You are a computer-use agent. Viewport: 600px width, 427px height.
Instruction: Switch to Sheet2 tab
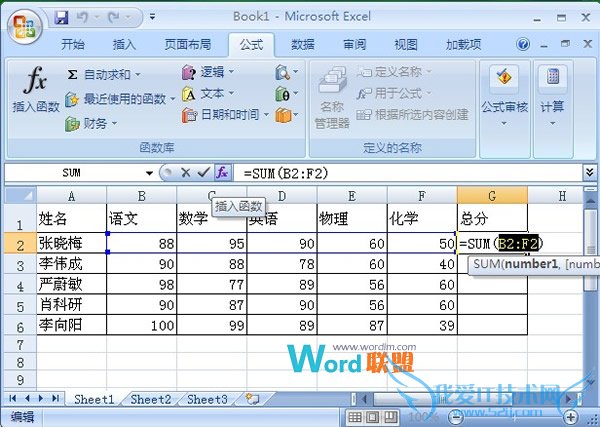point(151,399)
